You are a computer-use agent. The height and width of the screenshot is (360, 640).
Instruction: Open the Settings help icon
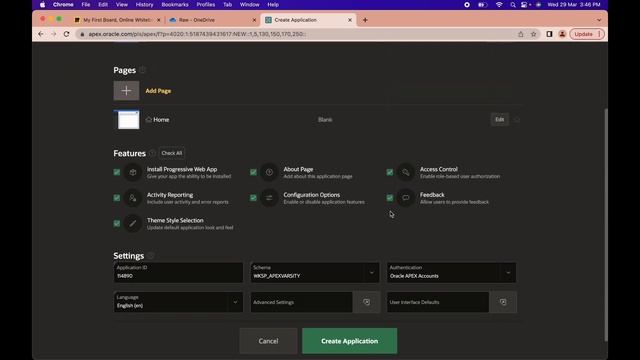coord(151,256)
